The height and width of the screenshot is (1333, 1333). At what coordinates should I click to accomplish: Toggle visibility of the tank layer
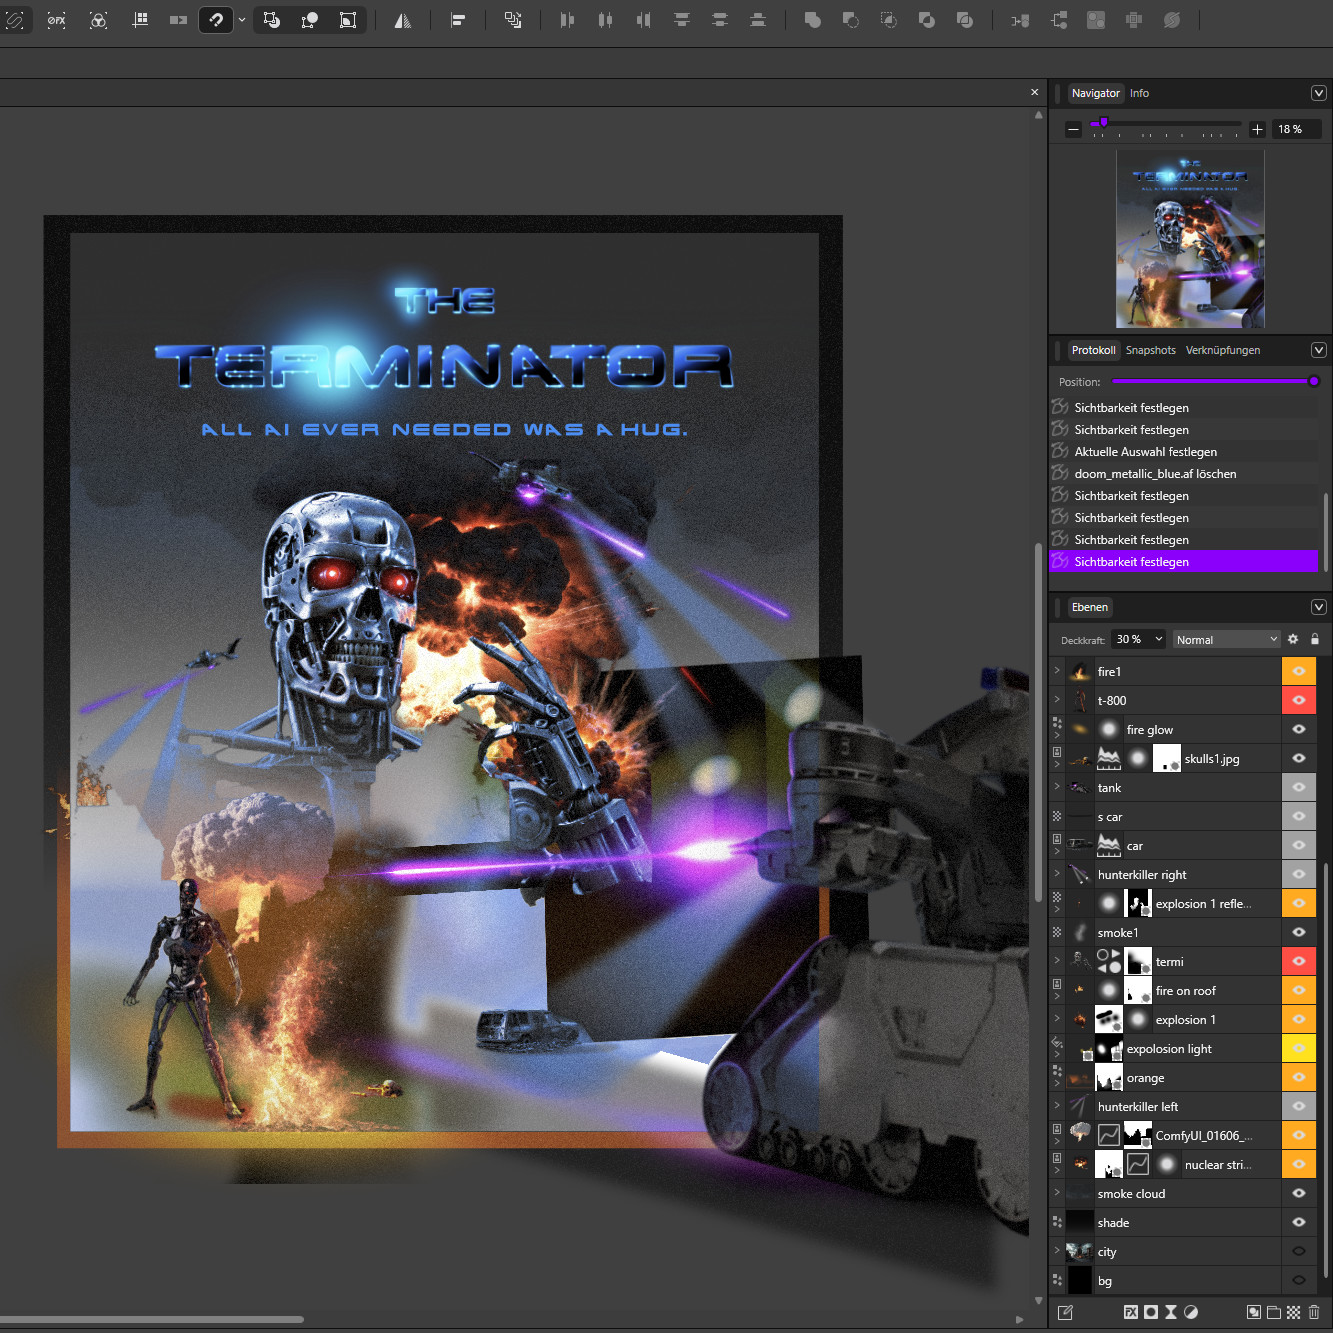1299,788
